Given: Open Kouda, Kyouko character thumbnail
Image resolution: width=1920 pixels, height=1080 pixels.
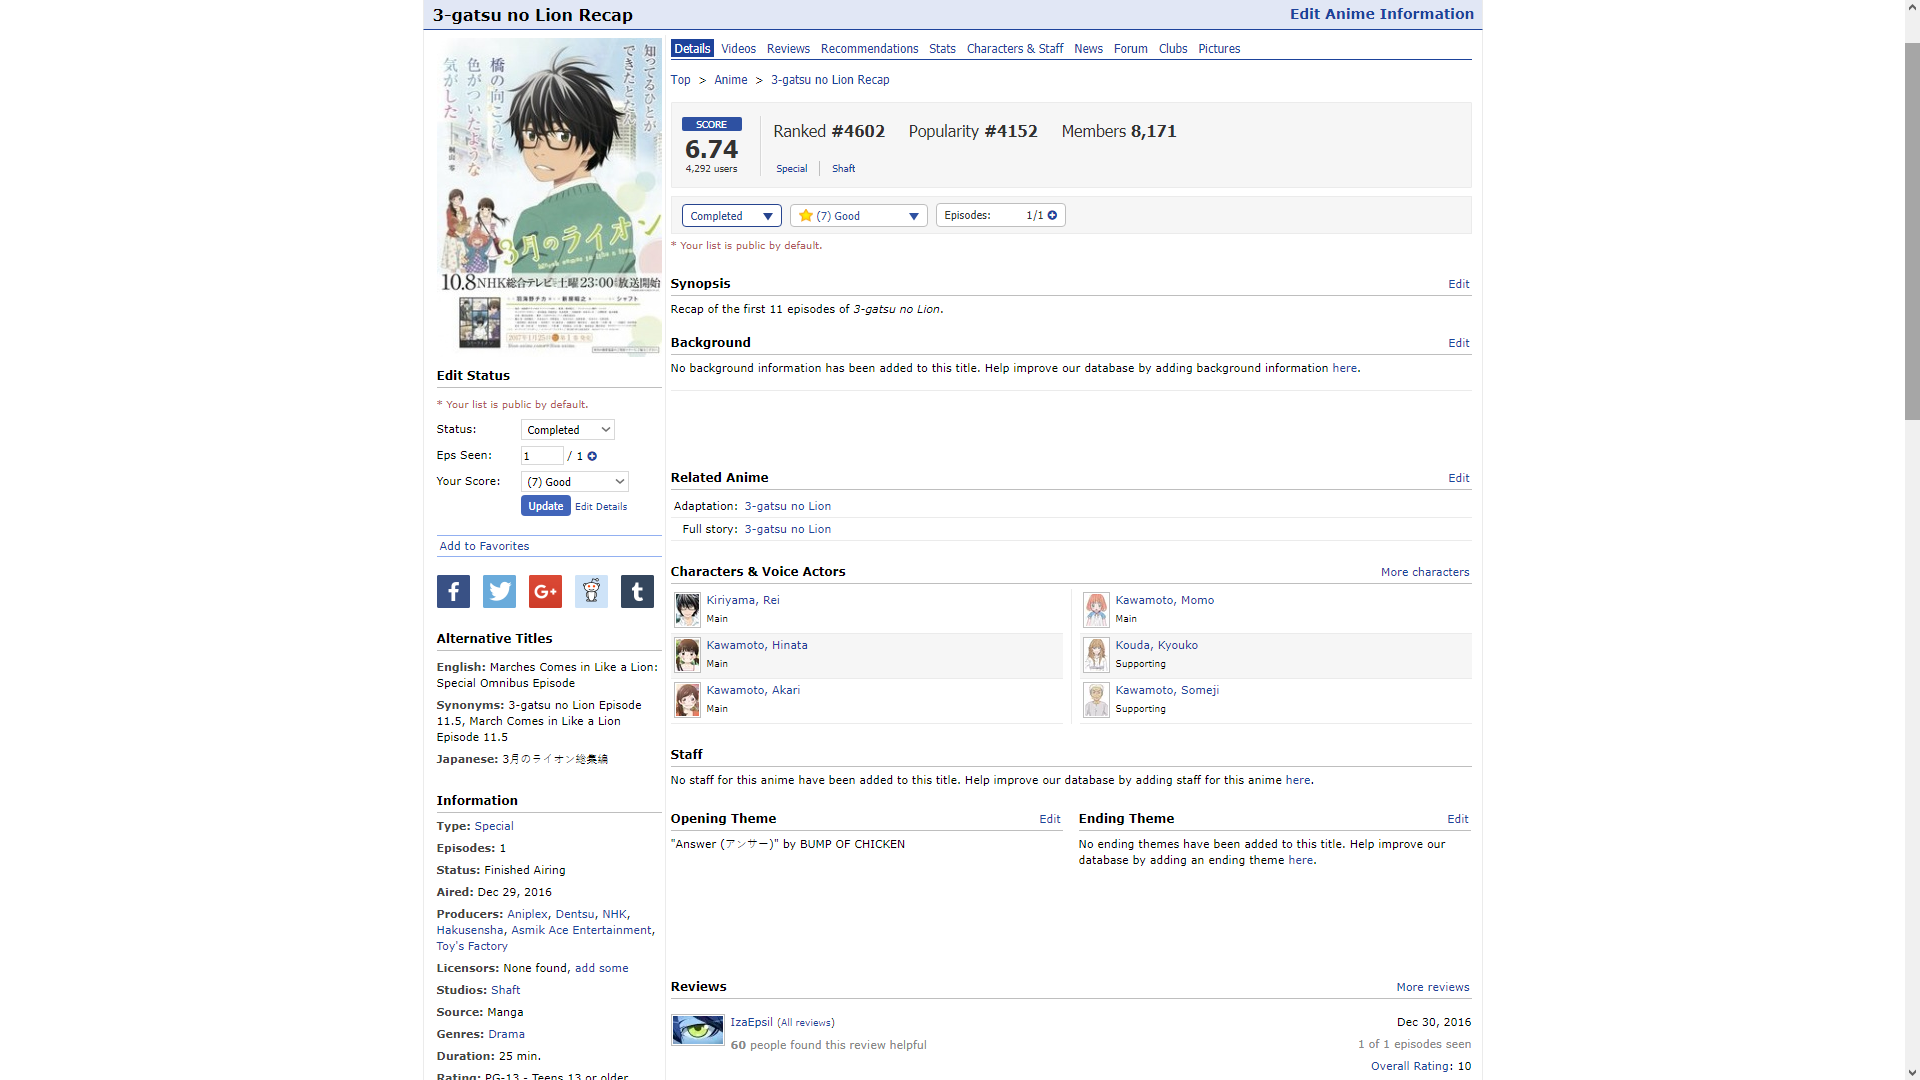Looking at the screenshot, I should [x=1096, y=654].
